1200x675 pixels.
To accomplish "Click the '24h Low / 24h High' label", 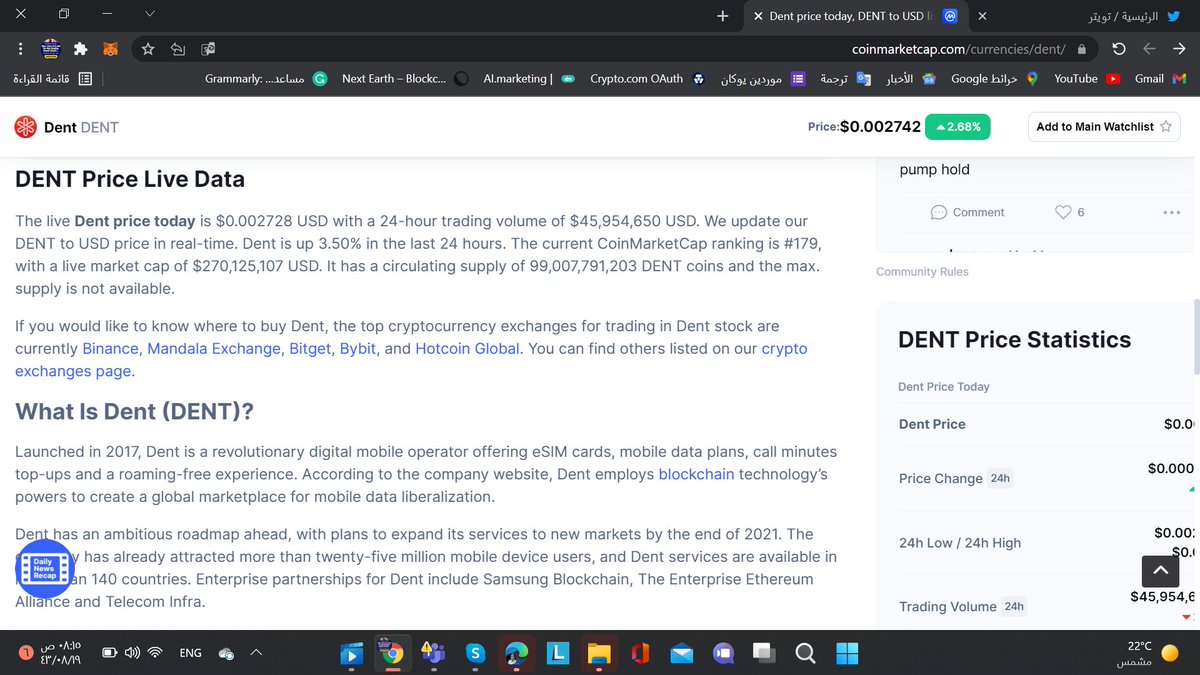I will 960,543.
